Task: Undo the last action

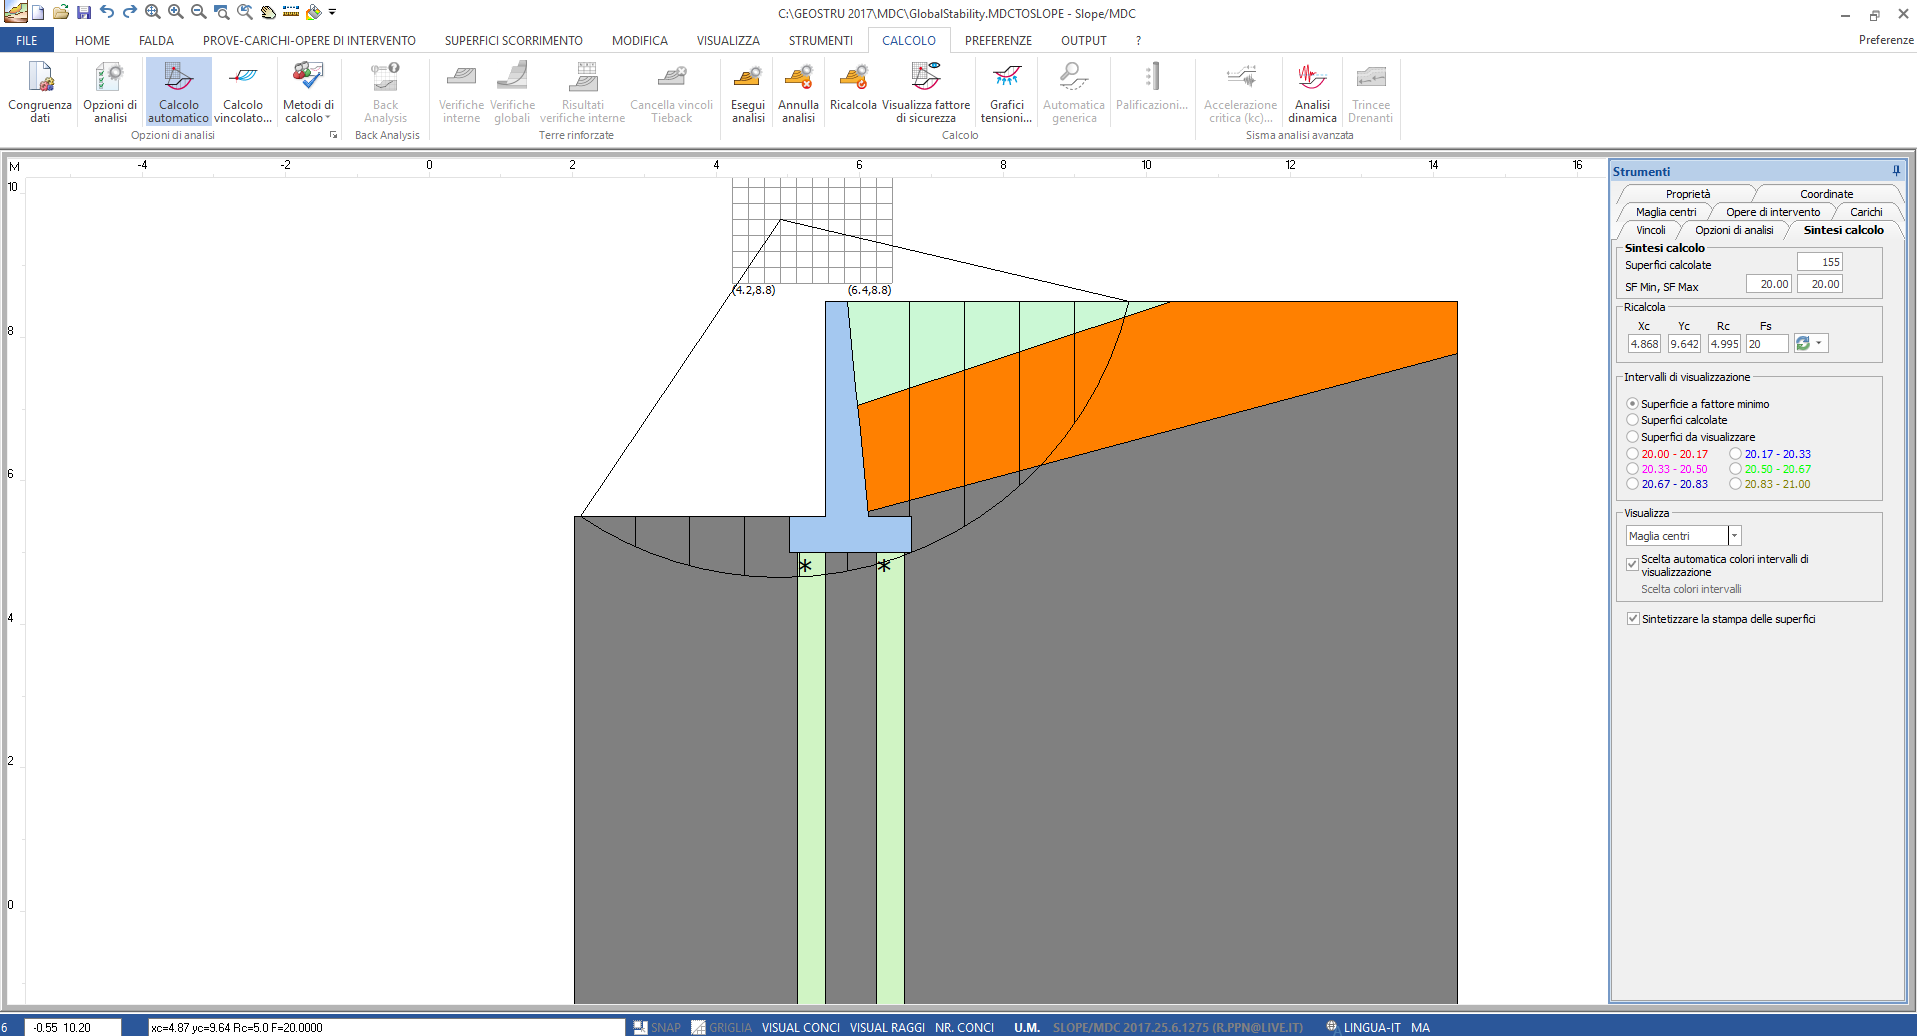Action: 107,12
